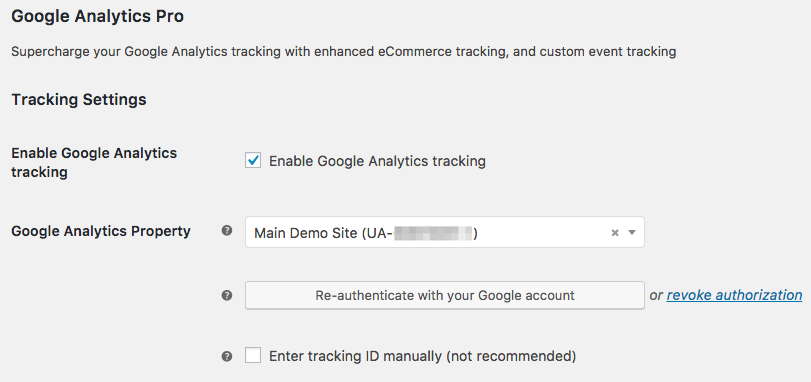Click the Tracking Settings section heading
Image resolution: width=811 pixels, height=382 pixels.
79,99
